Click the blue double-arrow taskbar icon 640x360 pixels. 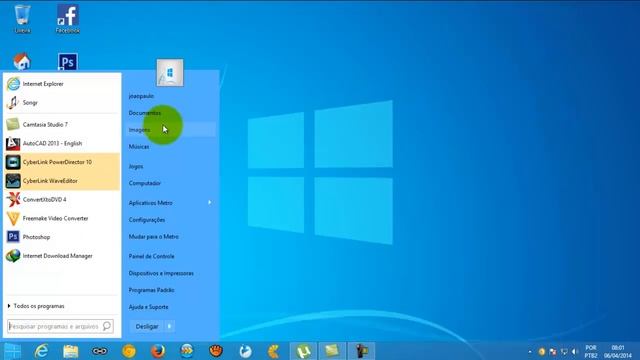(x=187, y=351)
